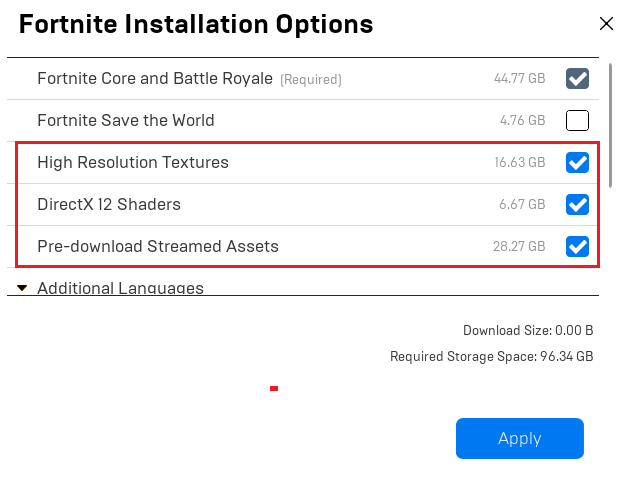Click the 16.63 GB size value
The image size is (631, 490).
(x=520, y=163)
